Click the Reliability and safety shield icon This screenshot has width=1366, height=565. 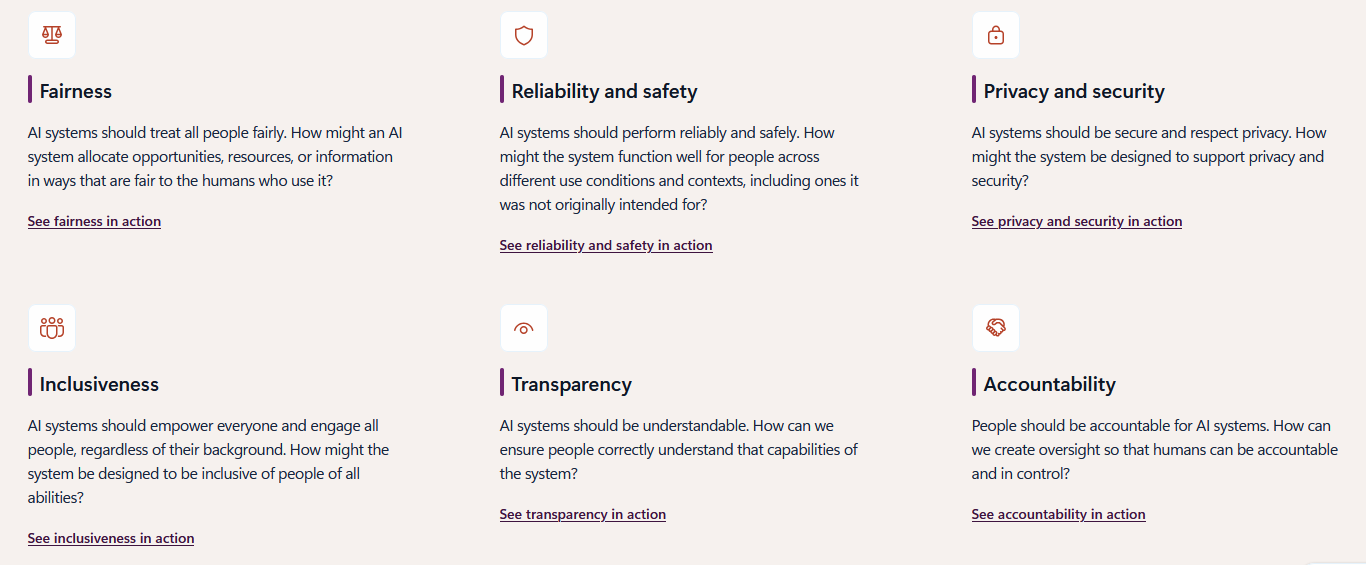[524, 35]
